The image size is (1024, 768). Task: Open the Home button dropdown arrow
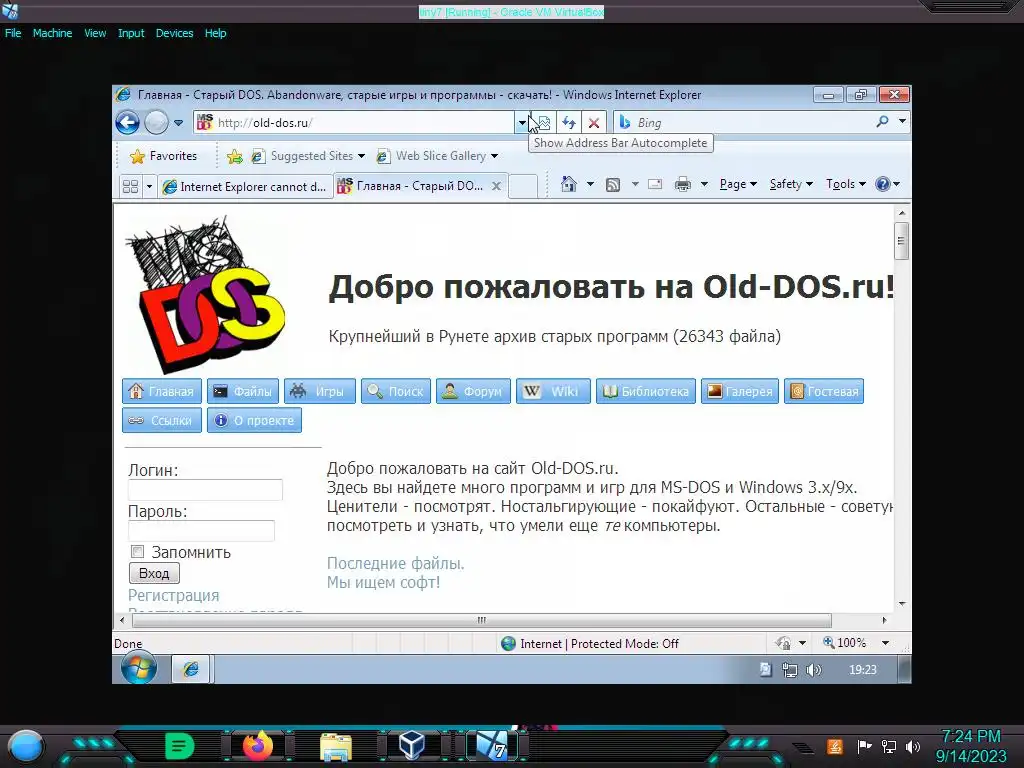point(590,184)
